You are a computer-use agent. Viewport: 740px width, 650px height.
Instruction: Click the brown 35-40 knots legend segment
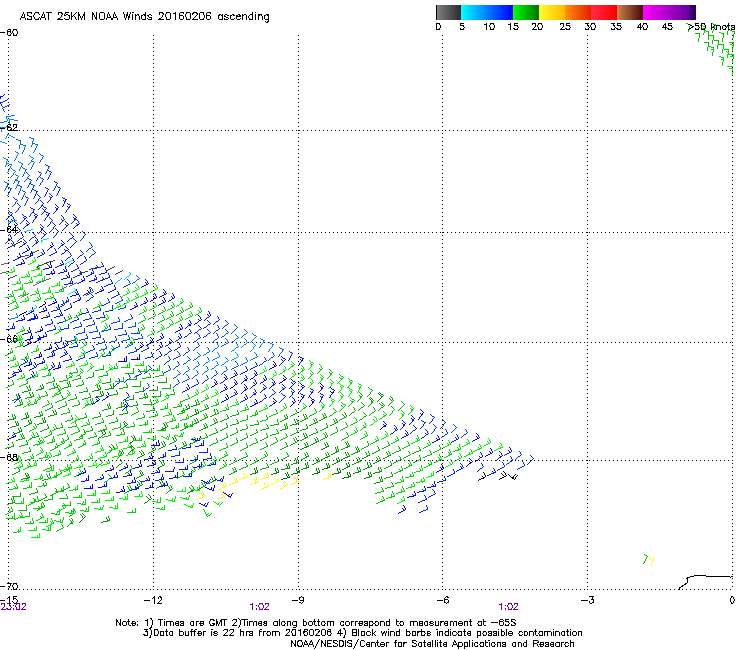pyautogui.click(x=630, y=12)
